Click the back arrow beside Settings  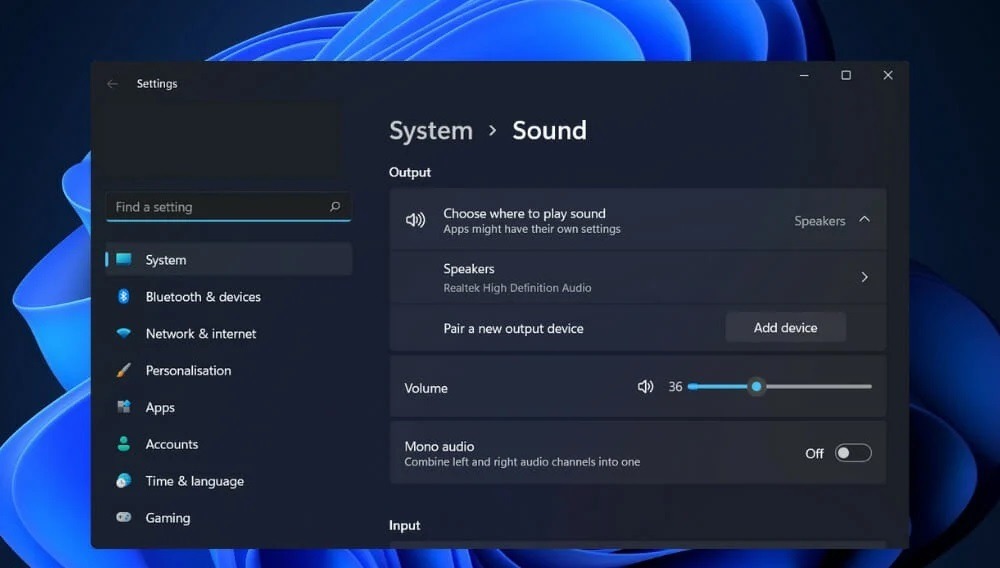112,84
